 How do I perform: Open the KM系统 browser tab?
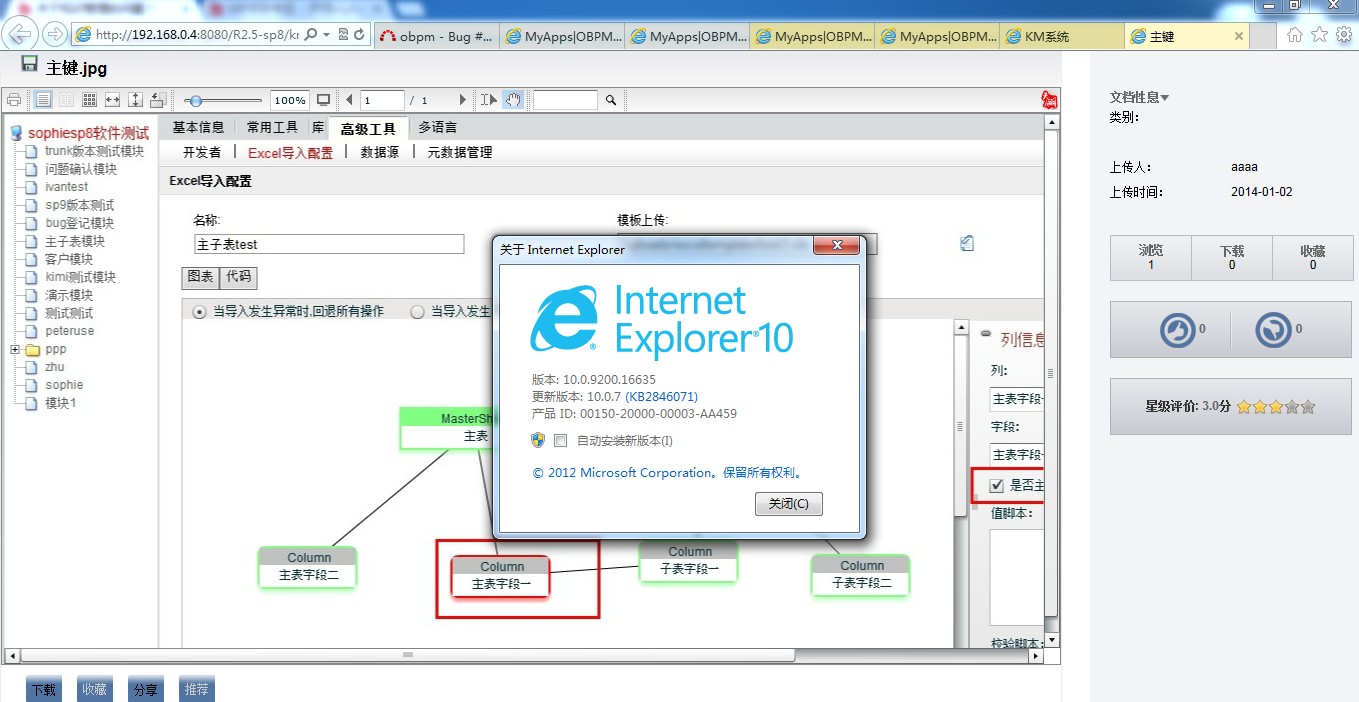click(1062, 36)
